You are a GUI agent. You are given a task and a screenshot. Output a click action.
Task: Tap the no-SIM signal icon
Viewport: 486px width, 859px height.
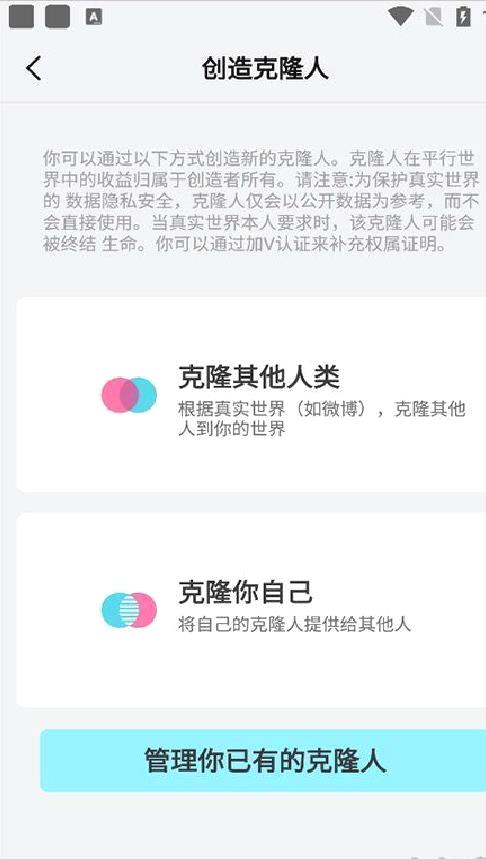[x=433, y=17]
